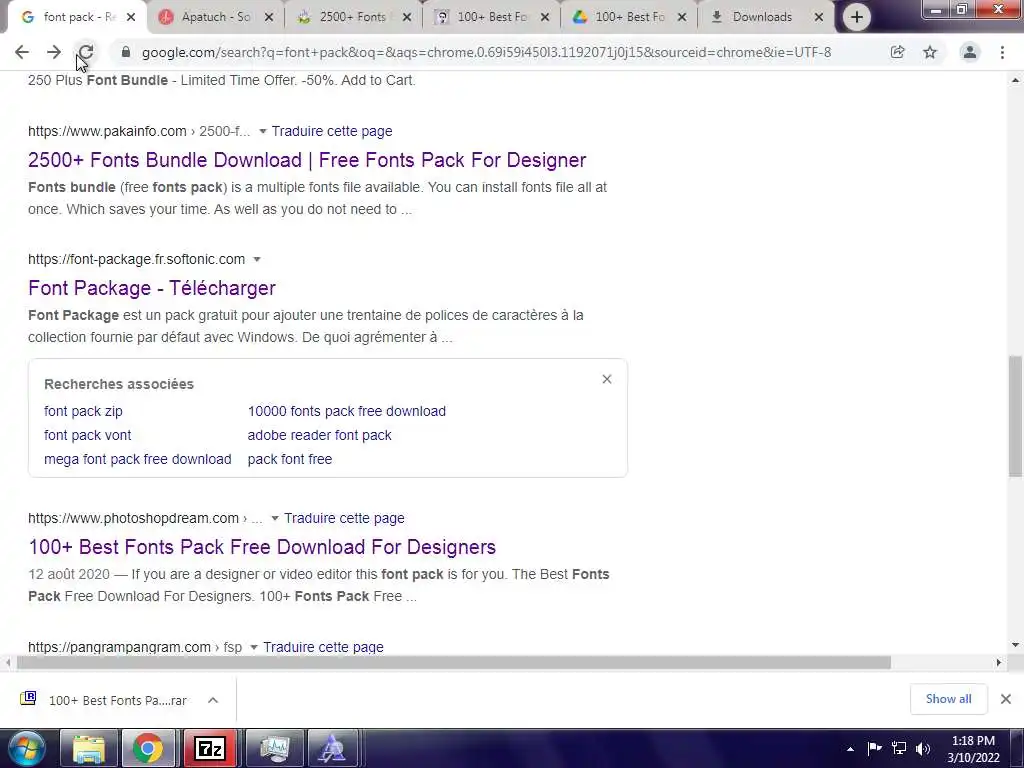Bookmark this page with the star icon
The height and width of the screenshot is (768, 1024).
coord(930,52)
